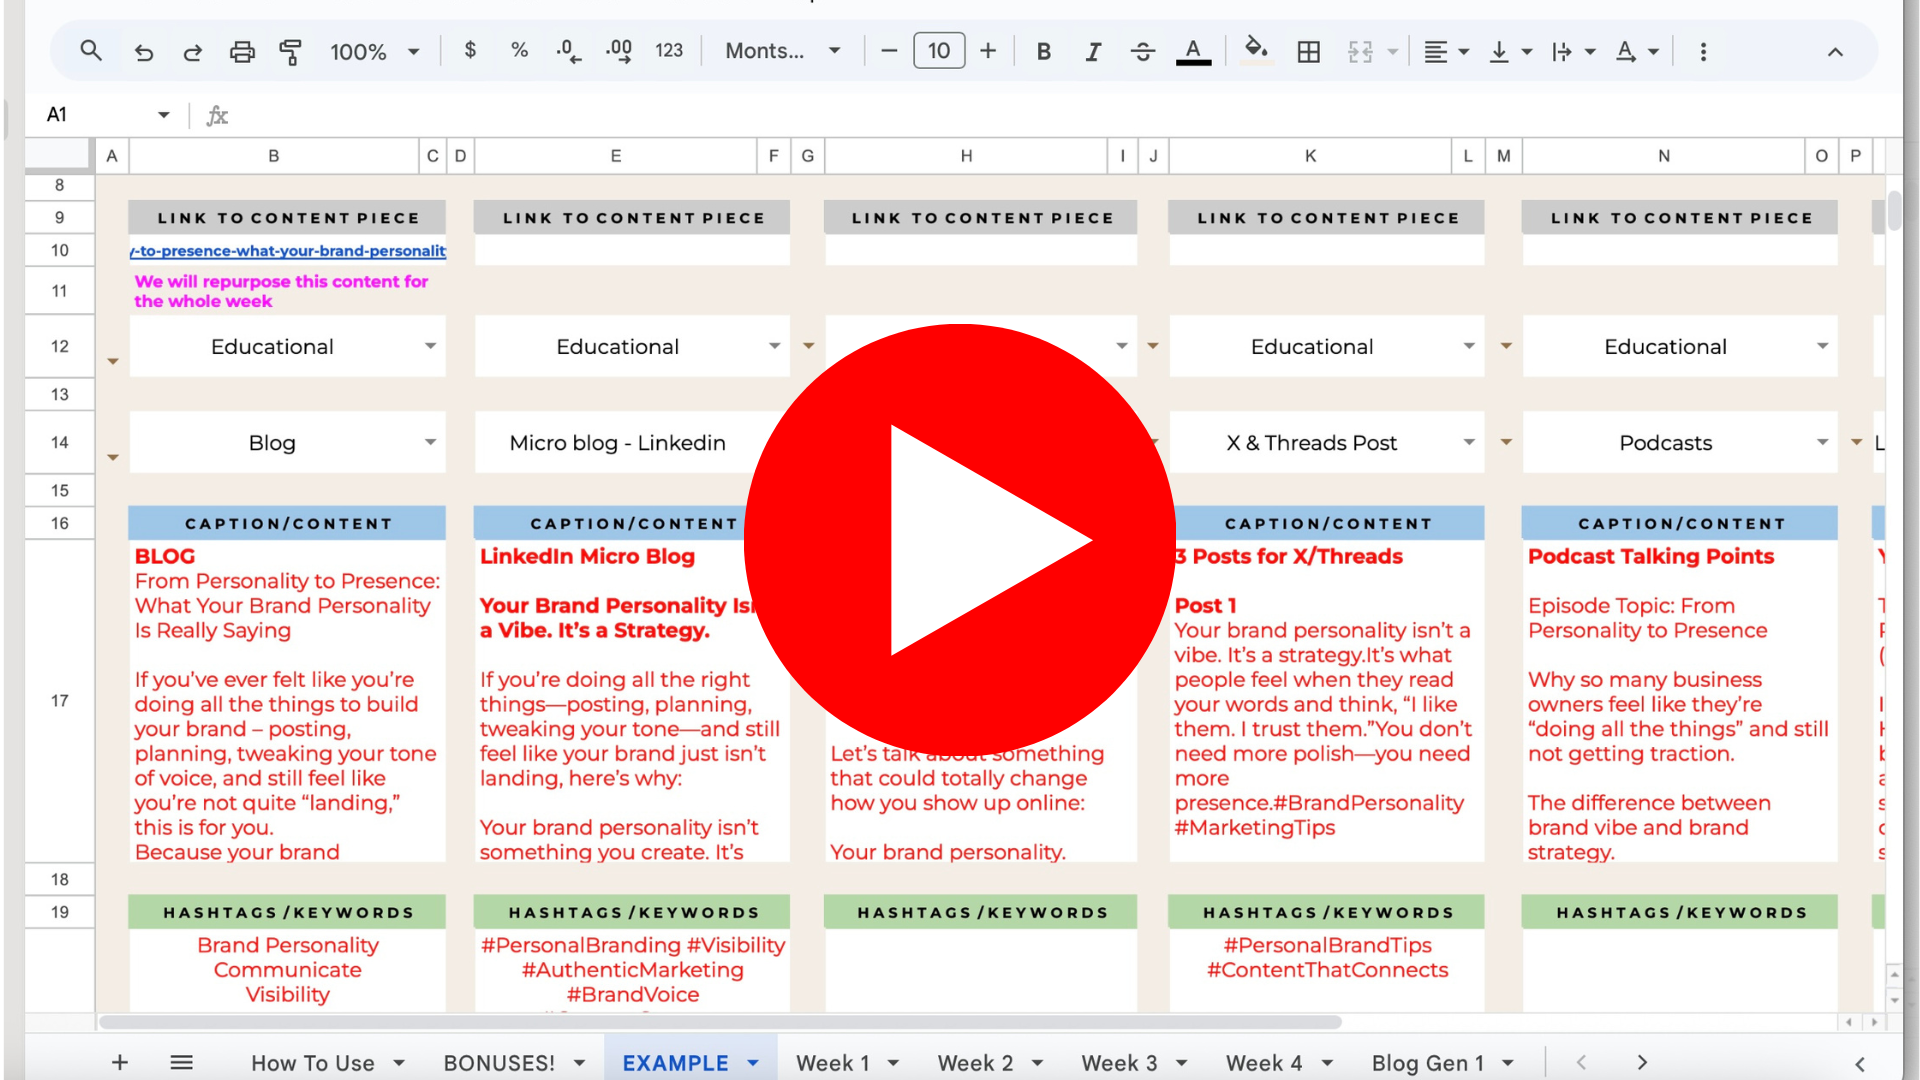The width and height of the screenshot is (1920, 1080).
Task: Open the three-dot more options menu
Action: (1703, 52)
